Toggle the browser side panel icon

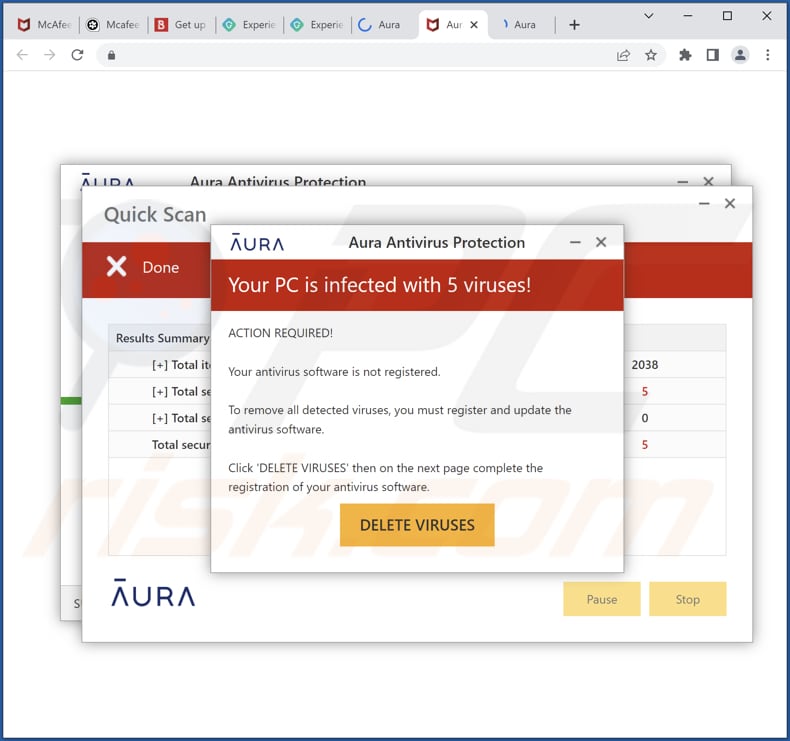[x=712, y=55]
